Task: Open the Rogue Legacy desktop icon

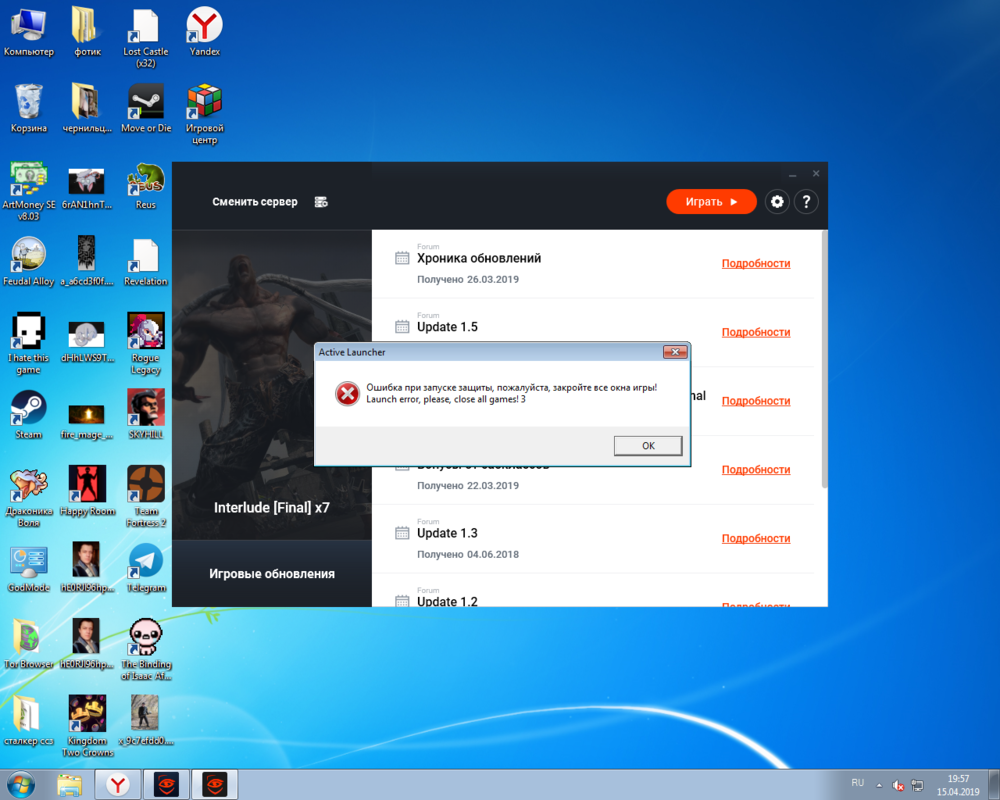Action: 146,333
